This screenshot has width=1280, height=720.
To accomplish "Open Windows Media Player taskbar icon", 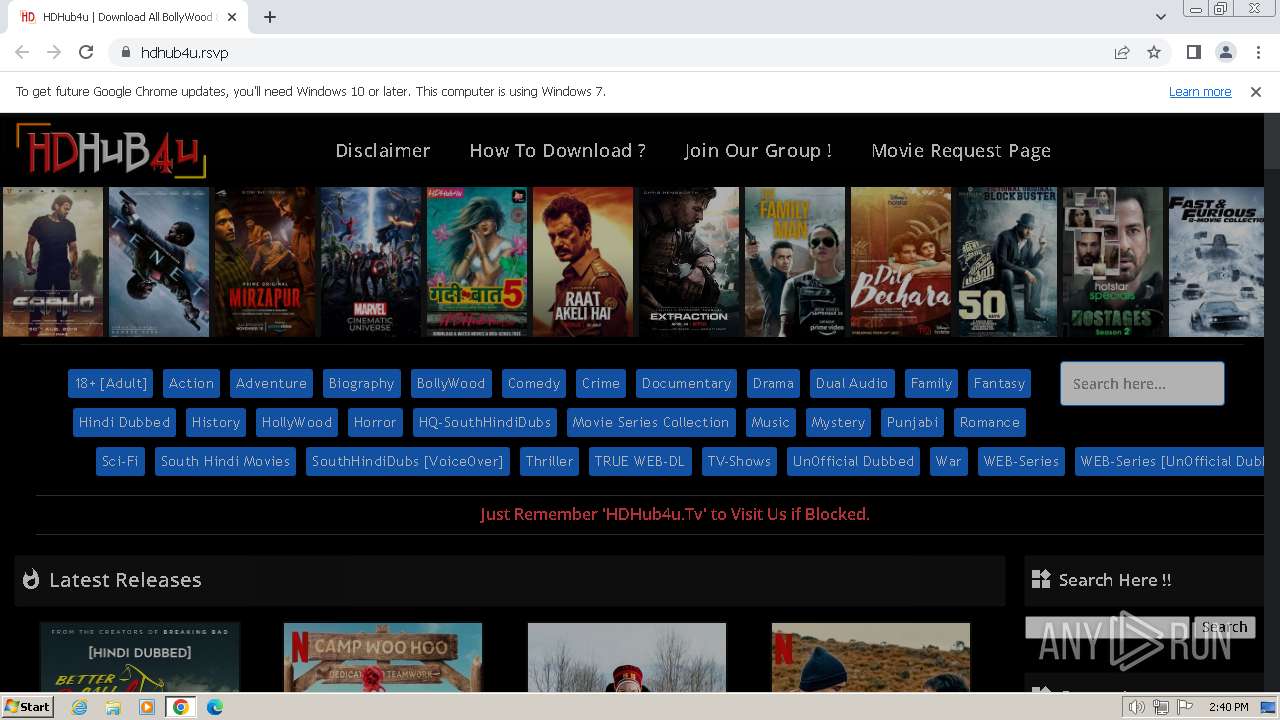I will coord(147,707).
